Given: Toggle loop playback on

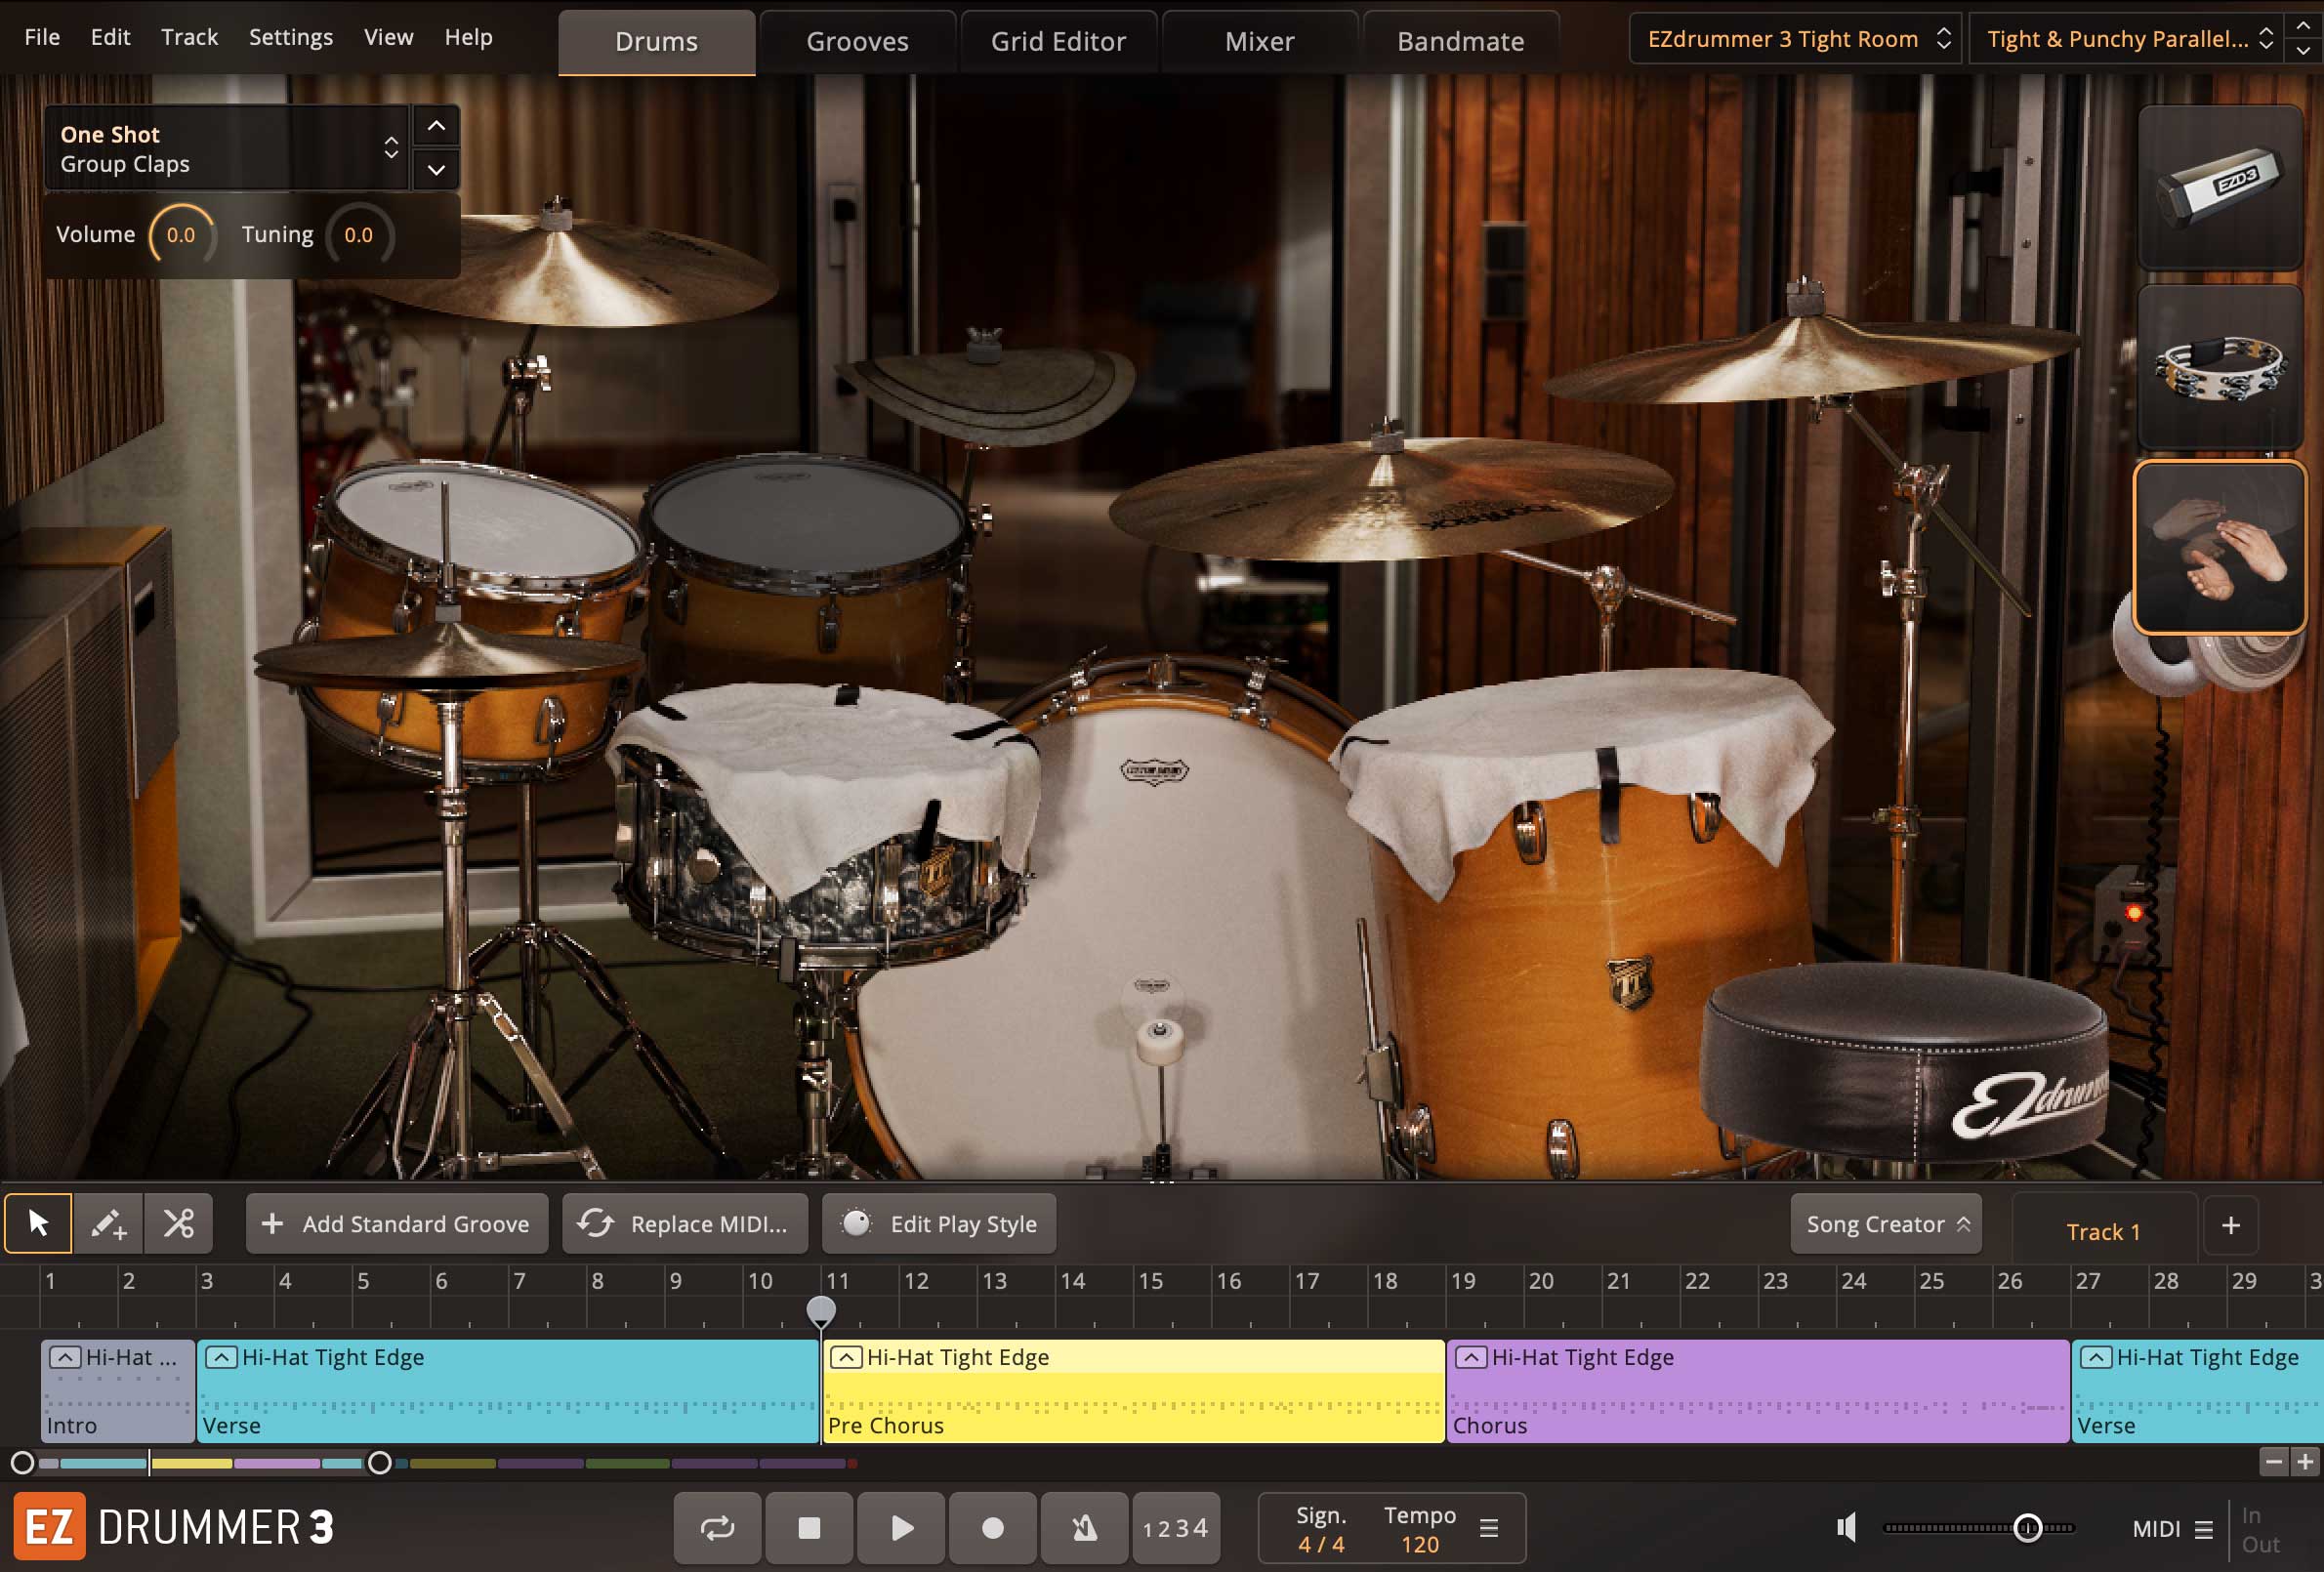Looking at the screenshot, I should click(x=717, y=1527).
